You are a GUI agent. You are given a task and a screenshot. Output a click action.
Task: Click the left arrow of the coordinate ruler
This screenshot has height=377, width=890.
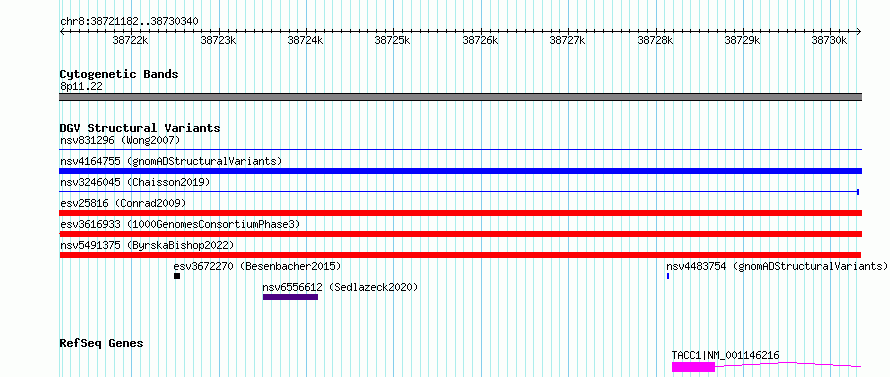point(63,31)
